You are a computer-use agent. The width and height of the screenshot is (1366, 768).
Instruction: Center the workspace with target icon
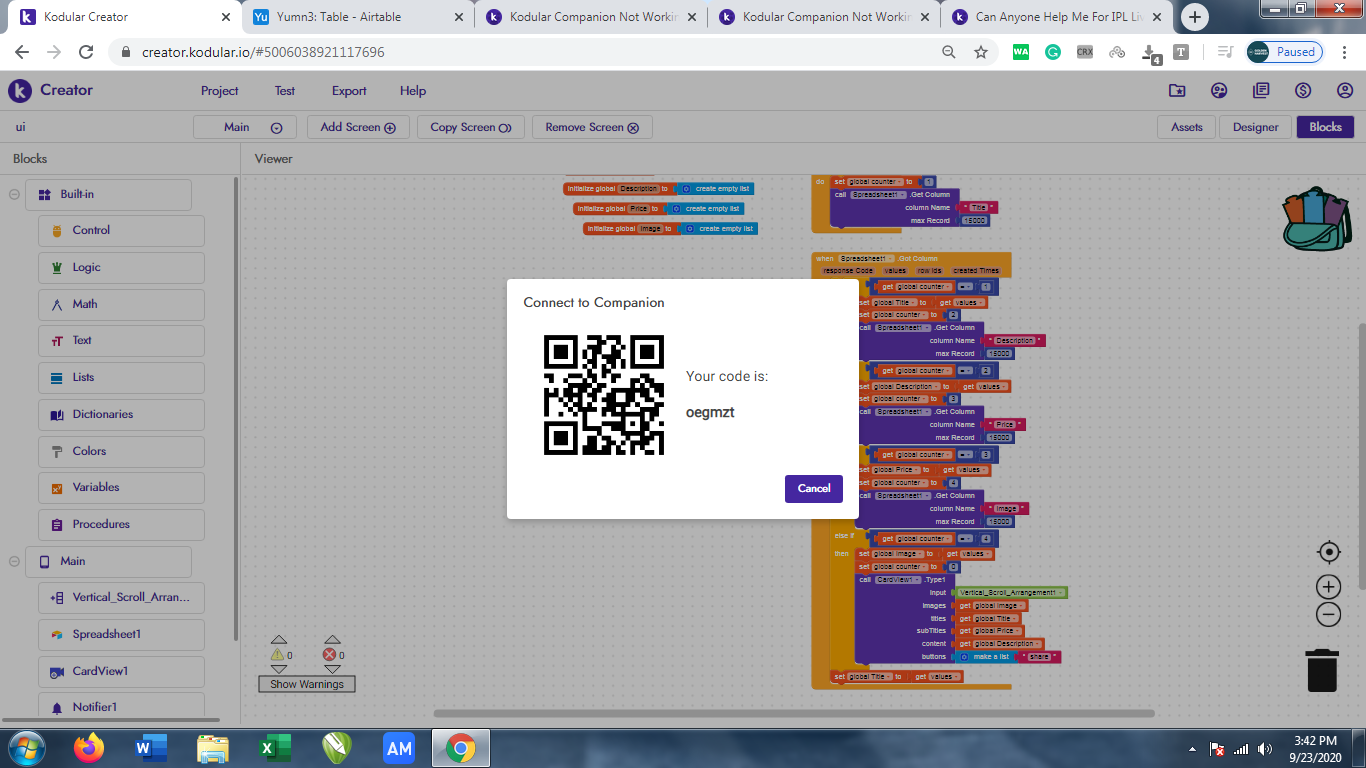coord(1328,551)
